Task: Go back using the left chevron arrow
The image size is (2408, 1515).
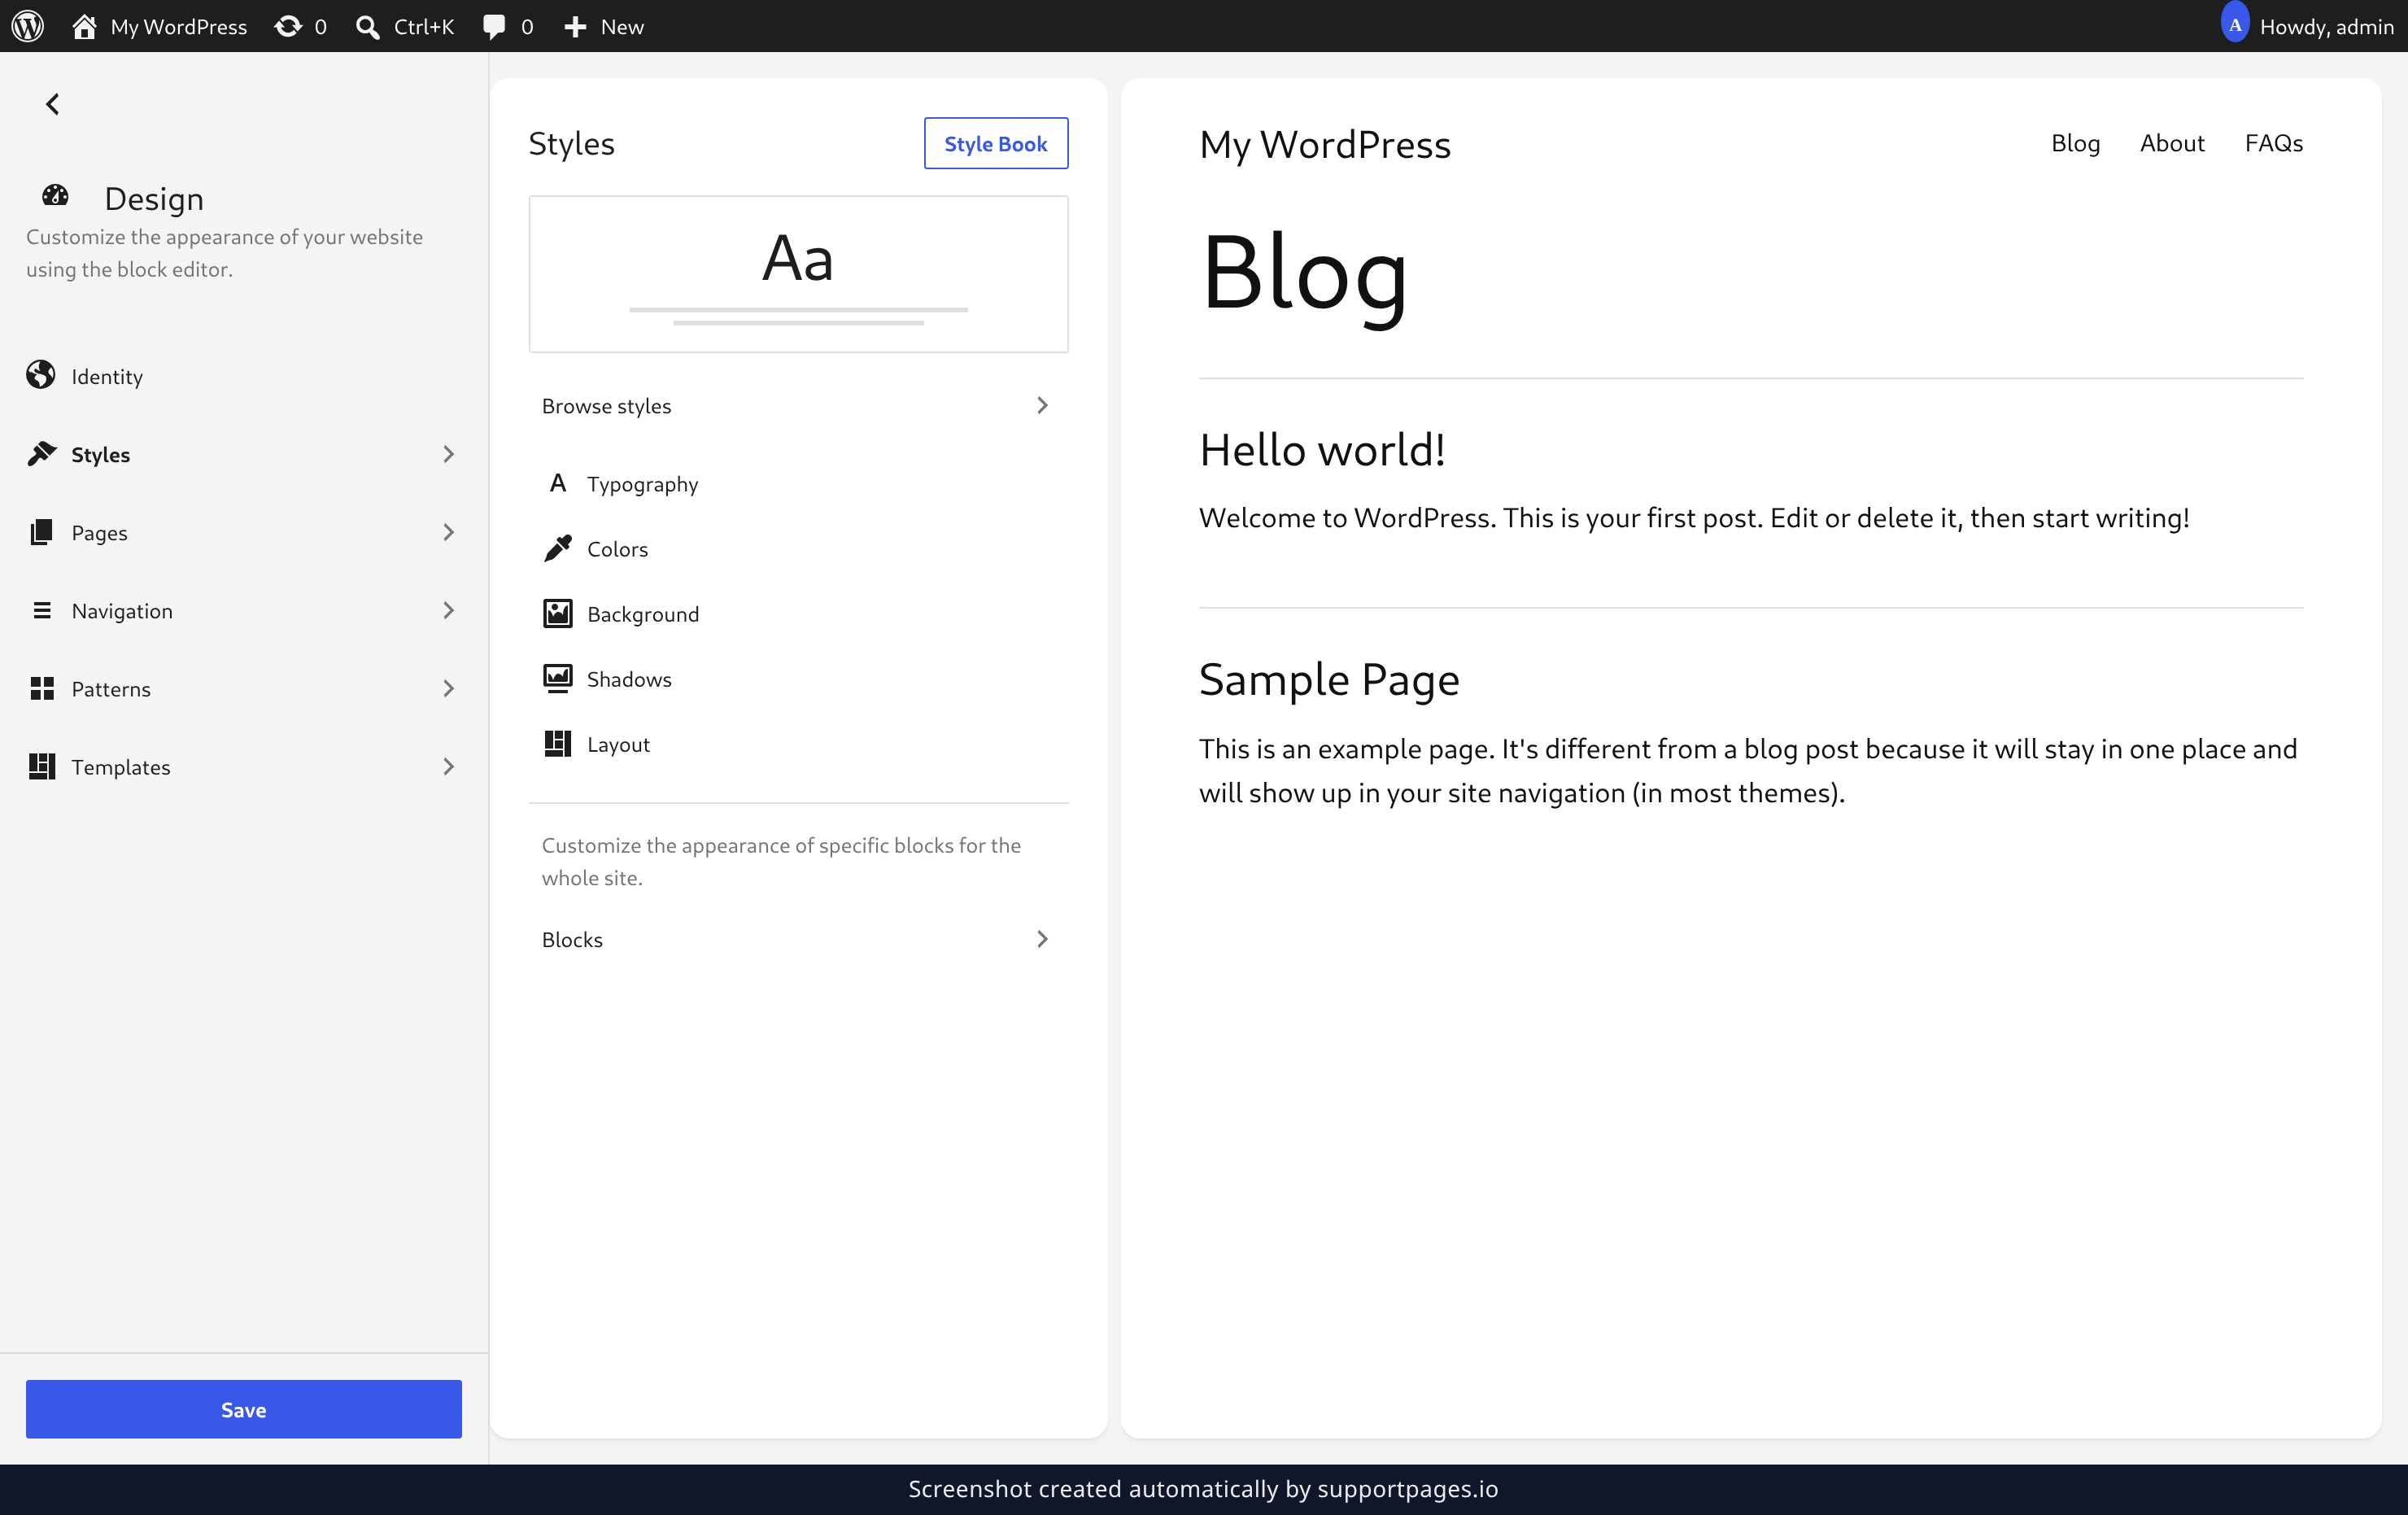Action: (x=53, y=104)
